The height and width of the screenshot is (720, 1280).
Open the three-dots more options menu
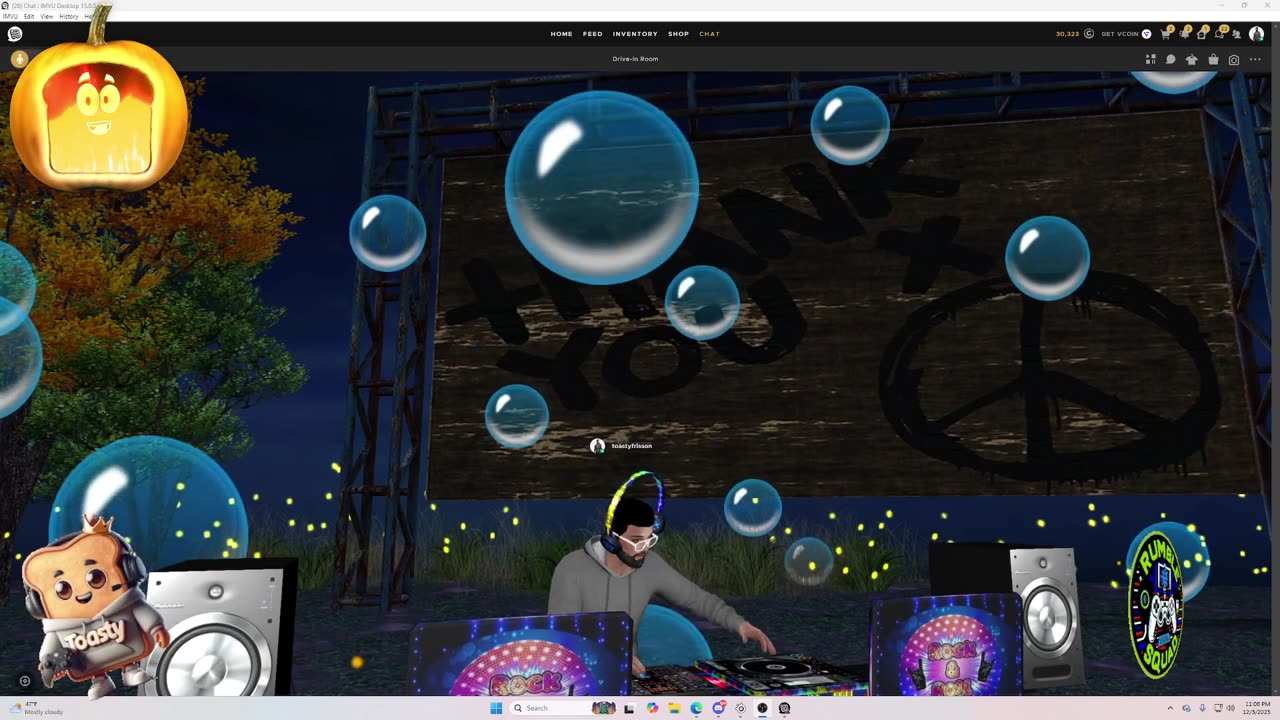pyautogui.click(x=1255, y=59)
